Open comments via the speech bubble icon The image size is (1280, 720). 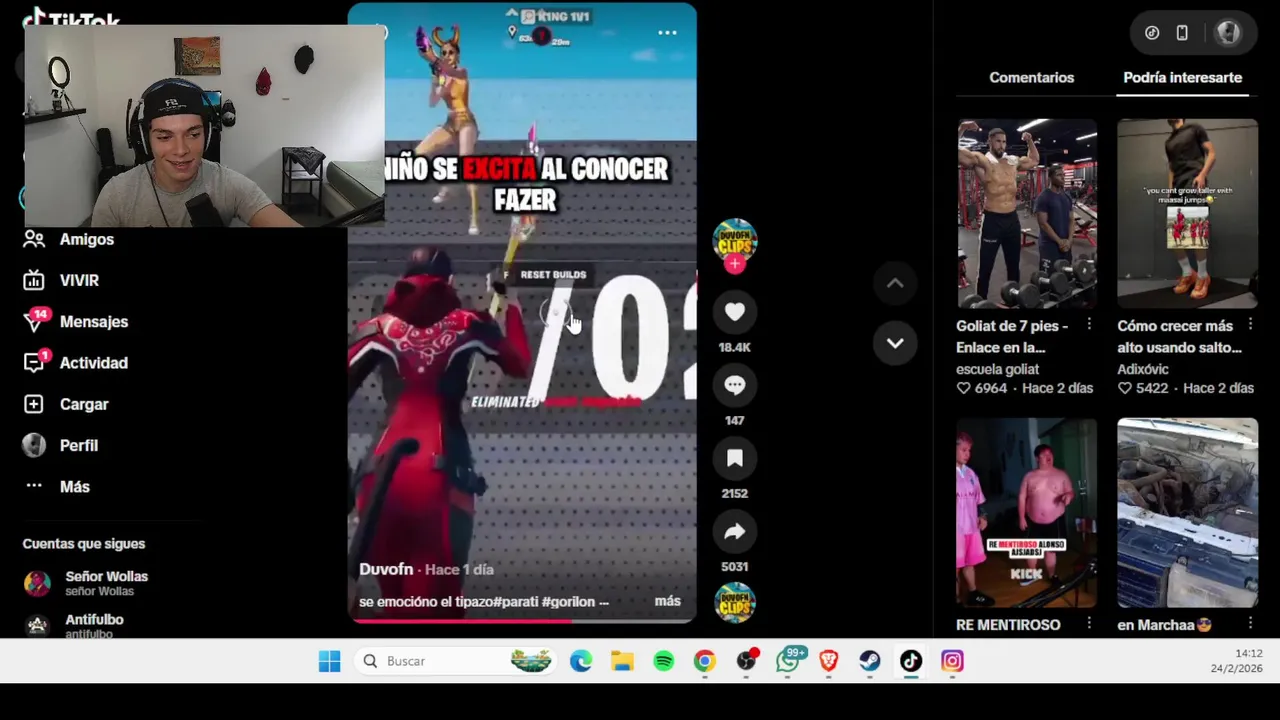click(x=734, y=385)
